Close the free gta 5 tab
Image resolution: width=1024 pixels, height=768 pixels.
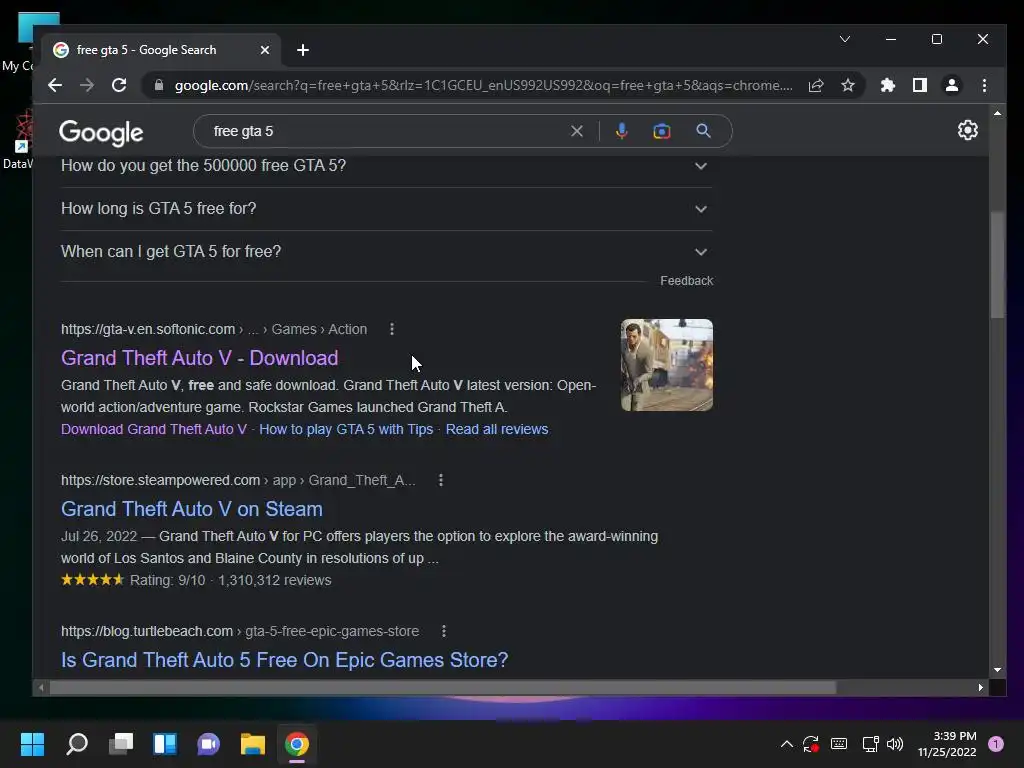(264, 50)
